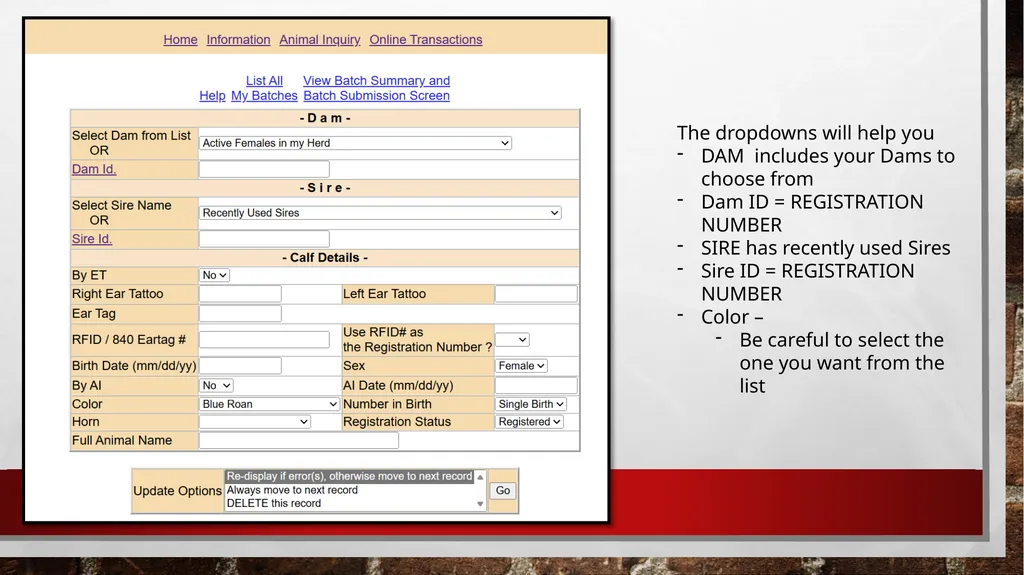Open Online Transactions link
The width and height of the screenshot is (1024, 575).
(x=426, y=40)
